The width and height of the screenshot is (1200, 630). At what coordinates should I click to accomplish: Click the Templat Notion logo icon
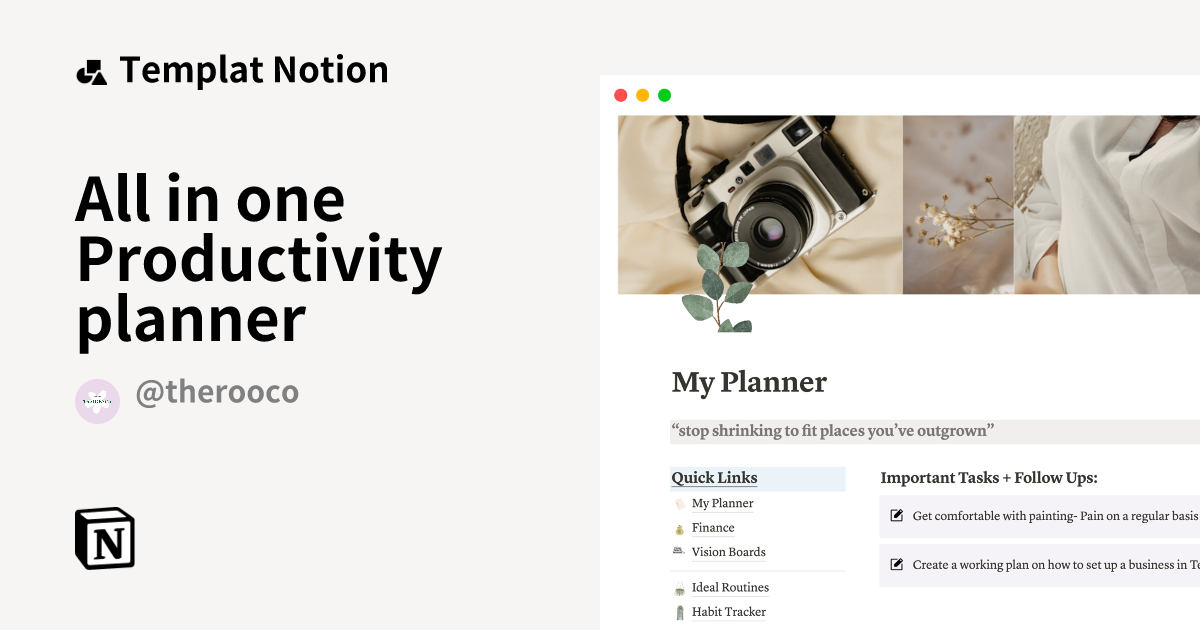point(92,70)
